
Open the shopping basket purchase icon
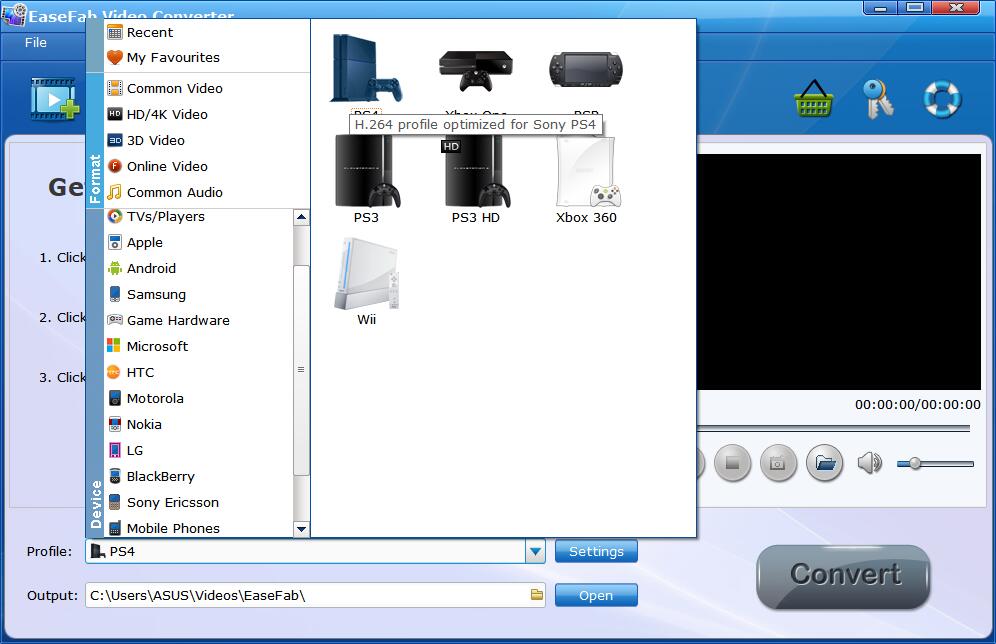(x=813, y=98)
